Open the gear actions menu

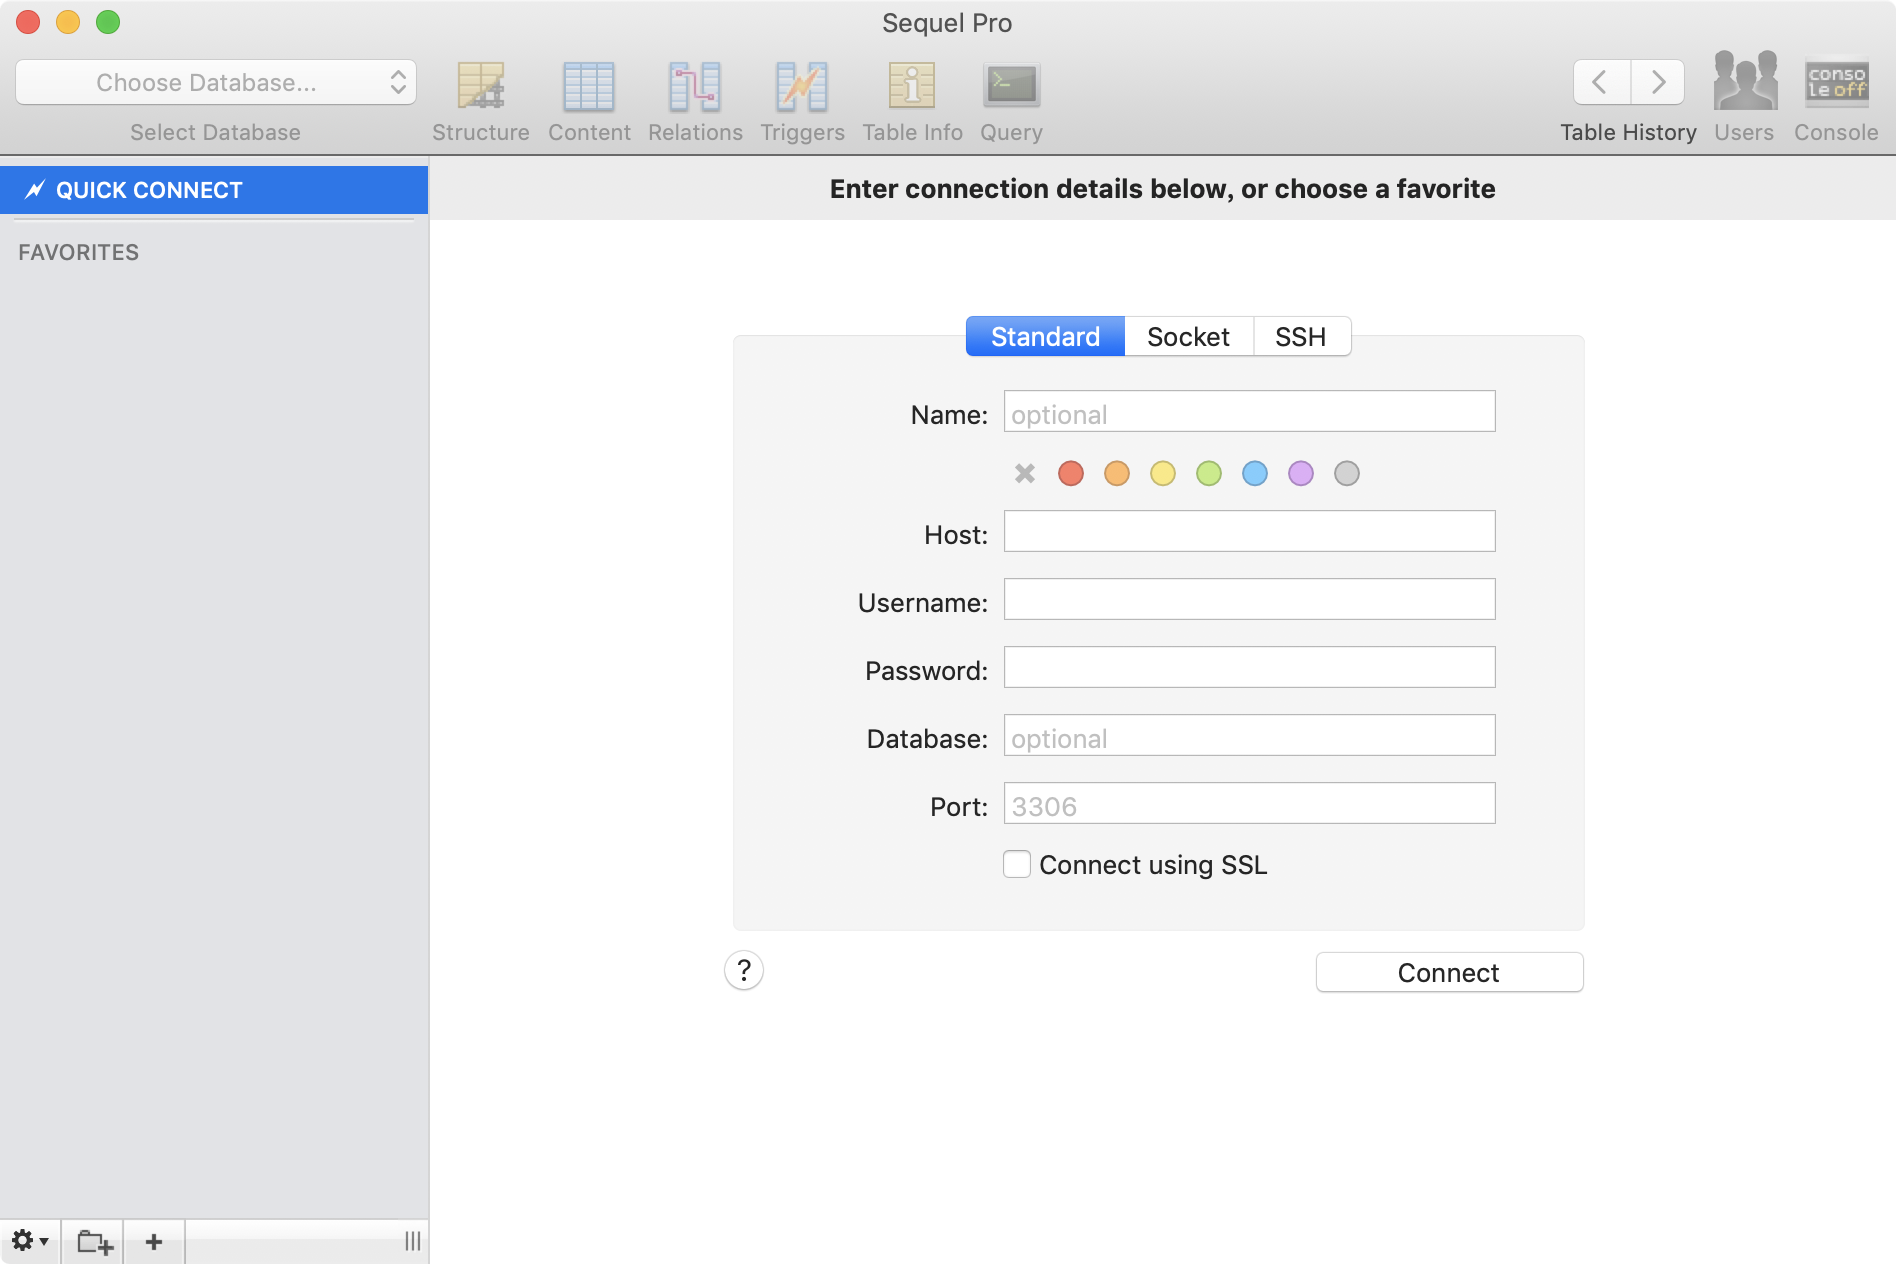click(30, 1240)
